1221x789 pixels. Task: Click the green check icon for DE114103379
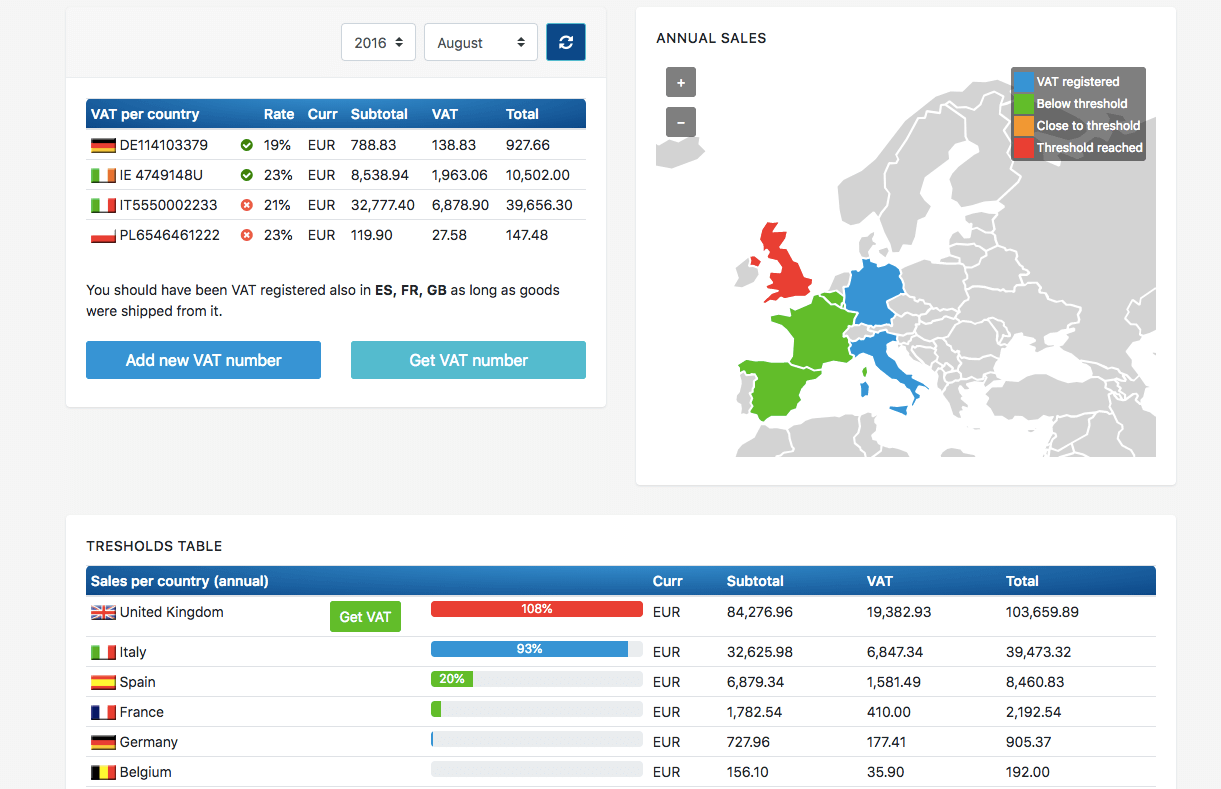click(x=246, y=145)
